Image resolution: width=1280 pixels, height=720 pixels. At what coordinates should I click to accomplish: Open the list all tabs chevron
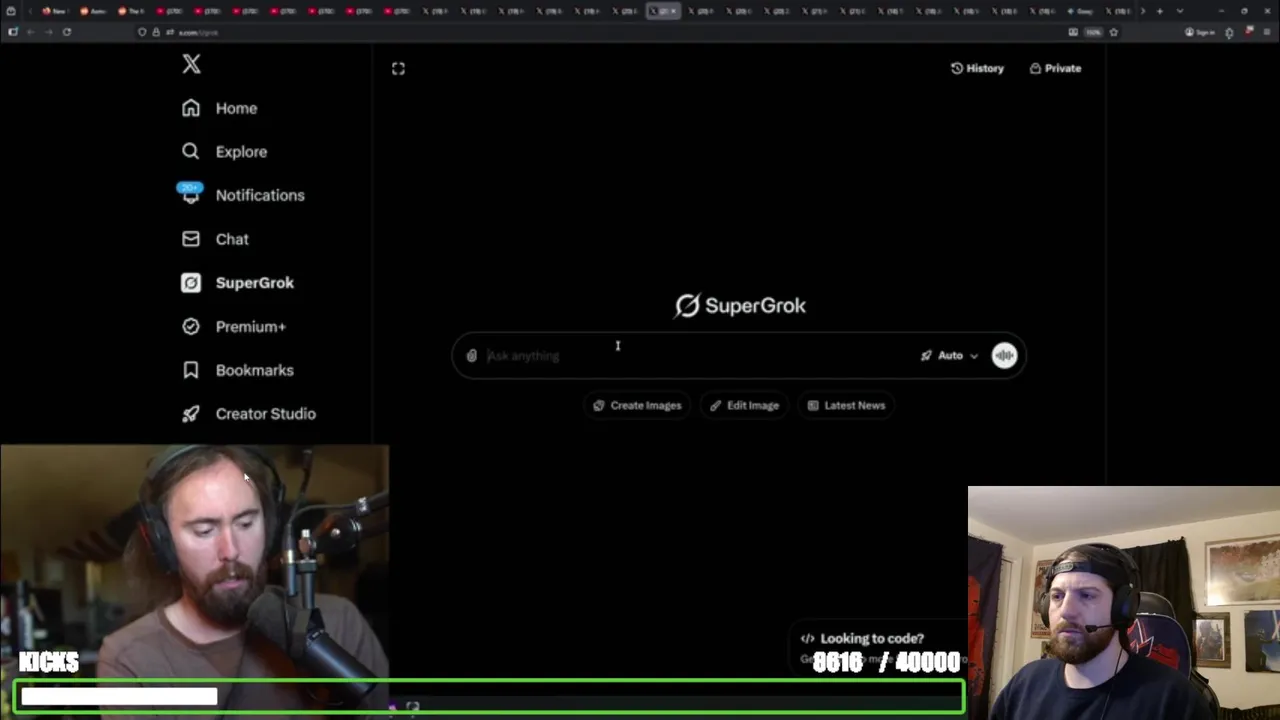1180,11
